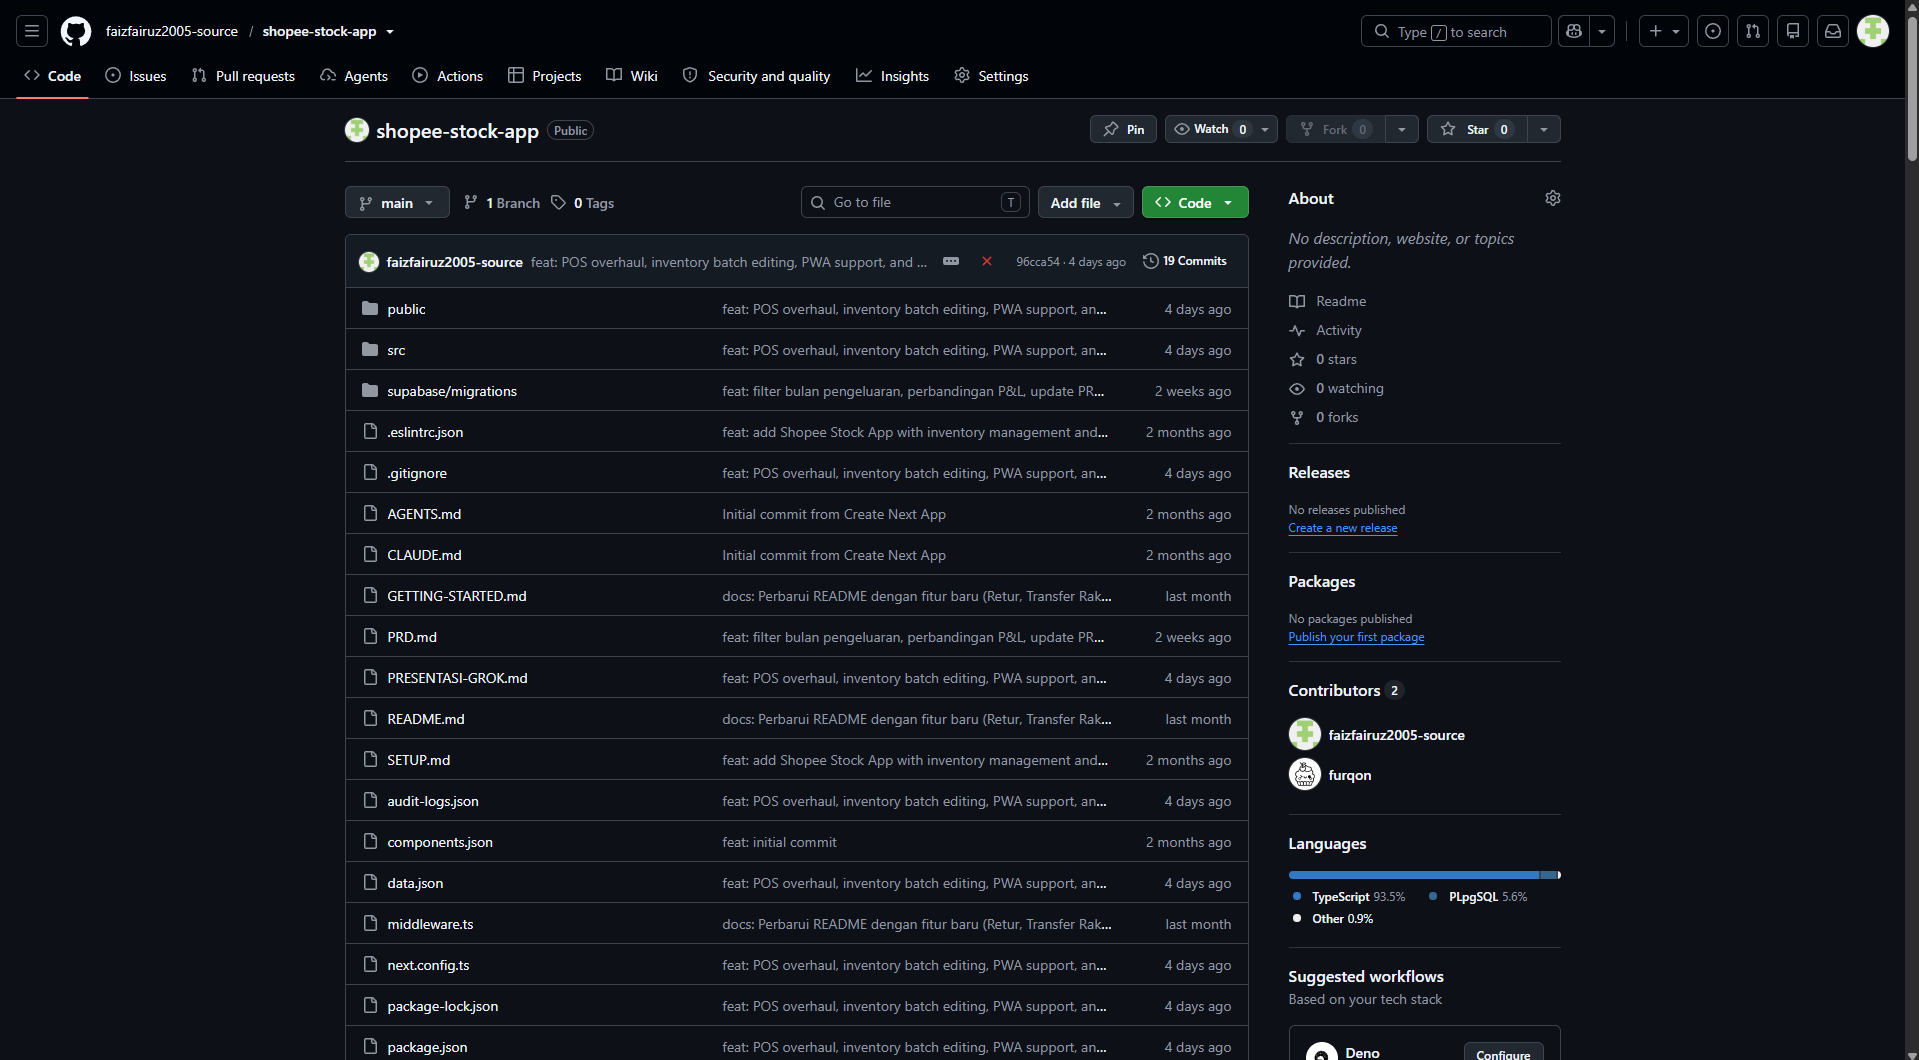Switch to the Pull requests tab
Image resolution: width=1919 pixels, height=1060 pixels.
(x=243, y=76)
